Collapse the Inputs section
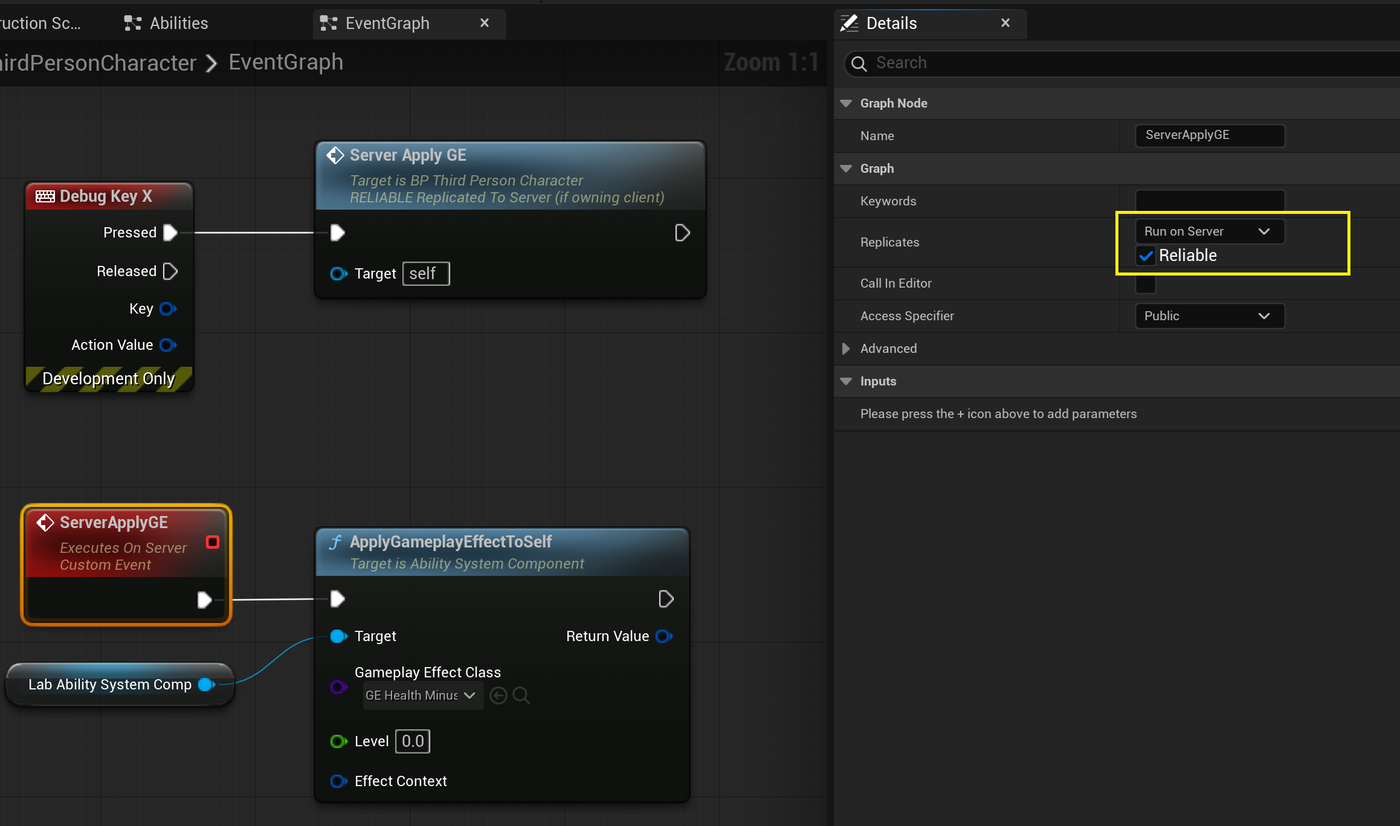The width and height of the screenshot is (1400, 826). [x=846, y=381]
